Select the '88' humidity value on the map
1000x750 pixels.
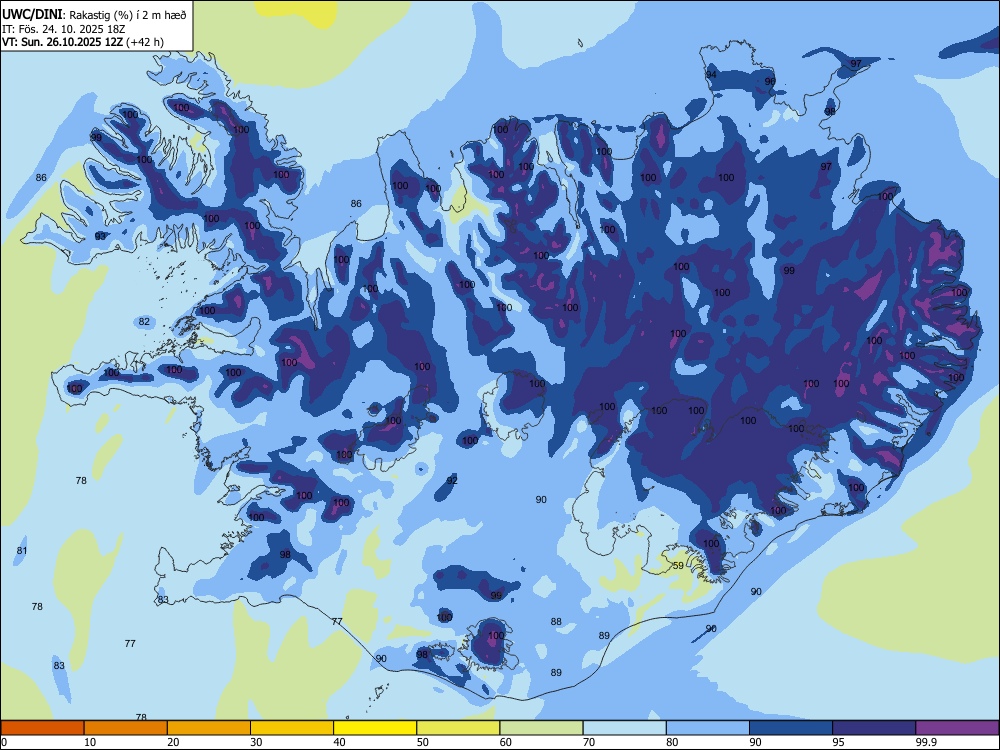[x=556, y=621]
